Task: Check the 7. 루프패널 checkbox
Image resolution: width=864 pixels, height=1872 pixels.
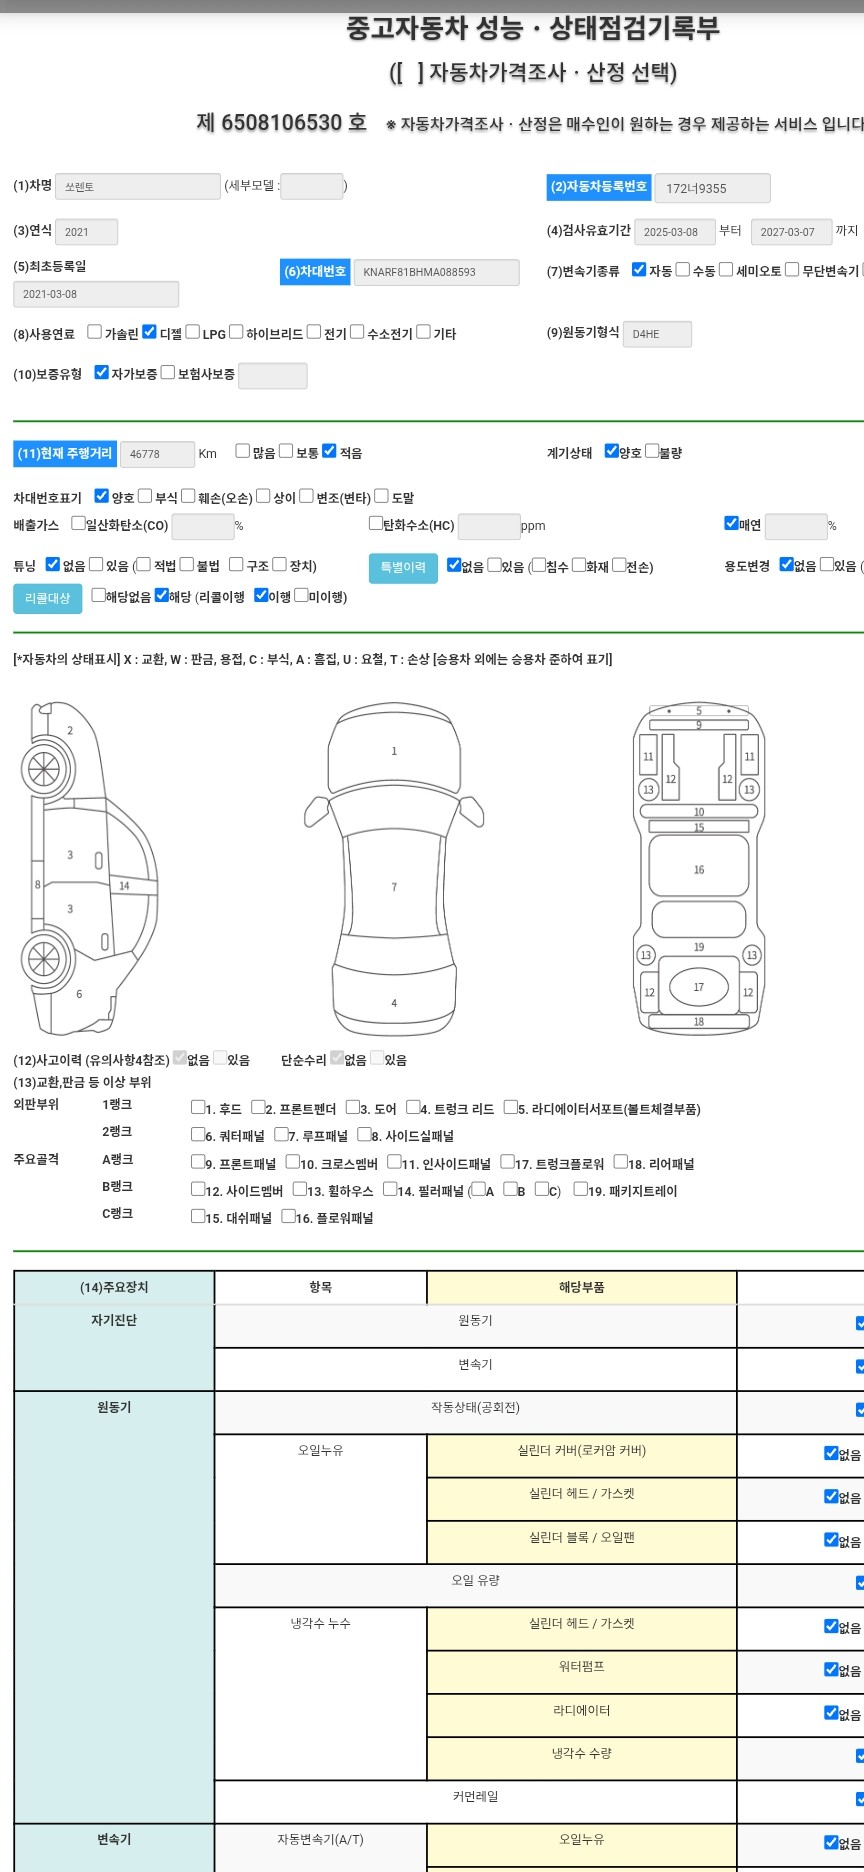Action: (x=281, y=1134)
